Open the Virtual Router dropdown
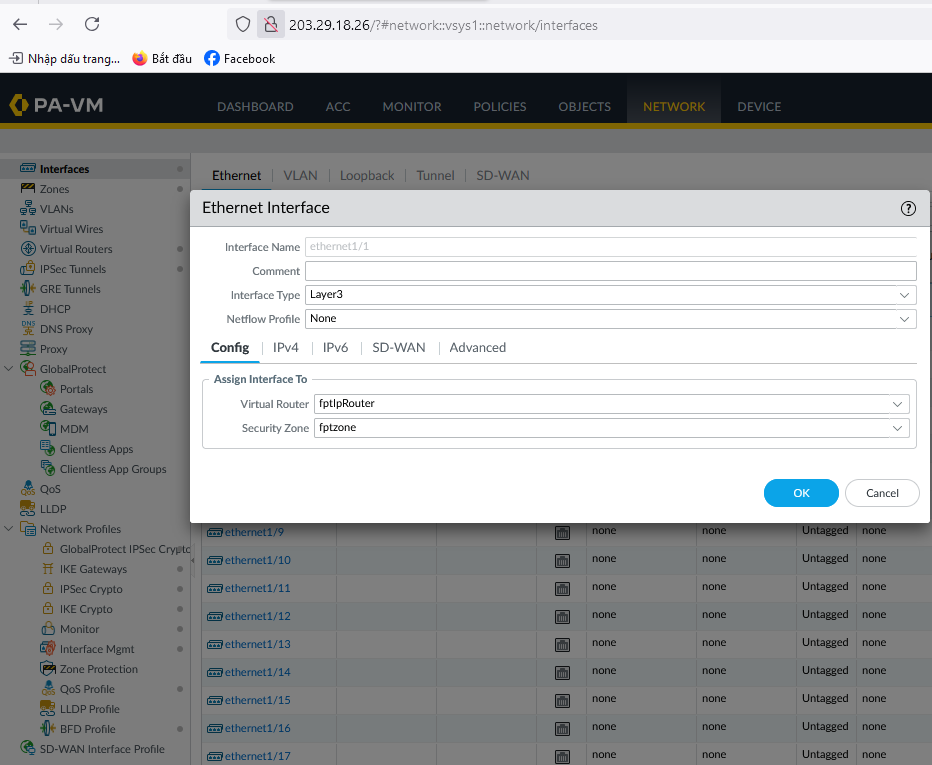Image resolution: width=932 pixels, height=765 pixels. (x=610, y=404)
